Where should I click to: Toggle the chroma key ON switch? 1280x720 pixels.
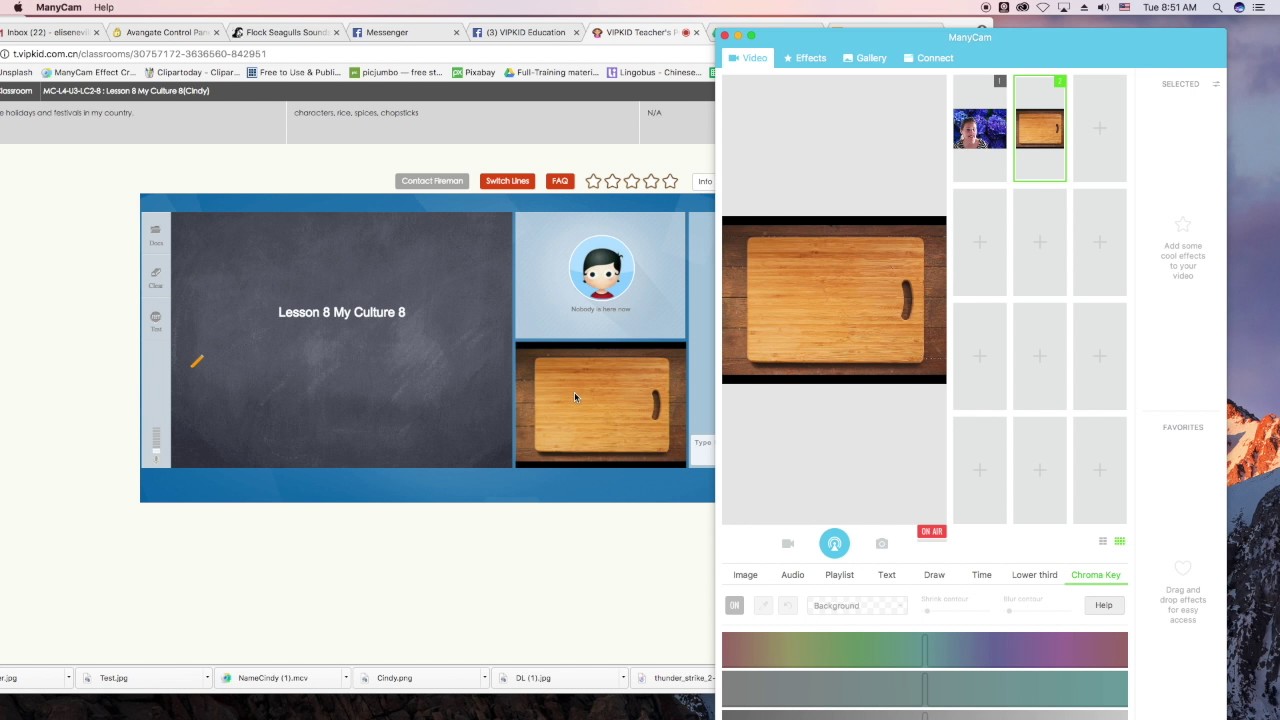(x=734, y=605)
